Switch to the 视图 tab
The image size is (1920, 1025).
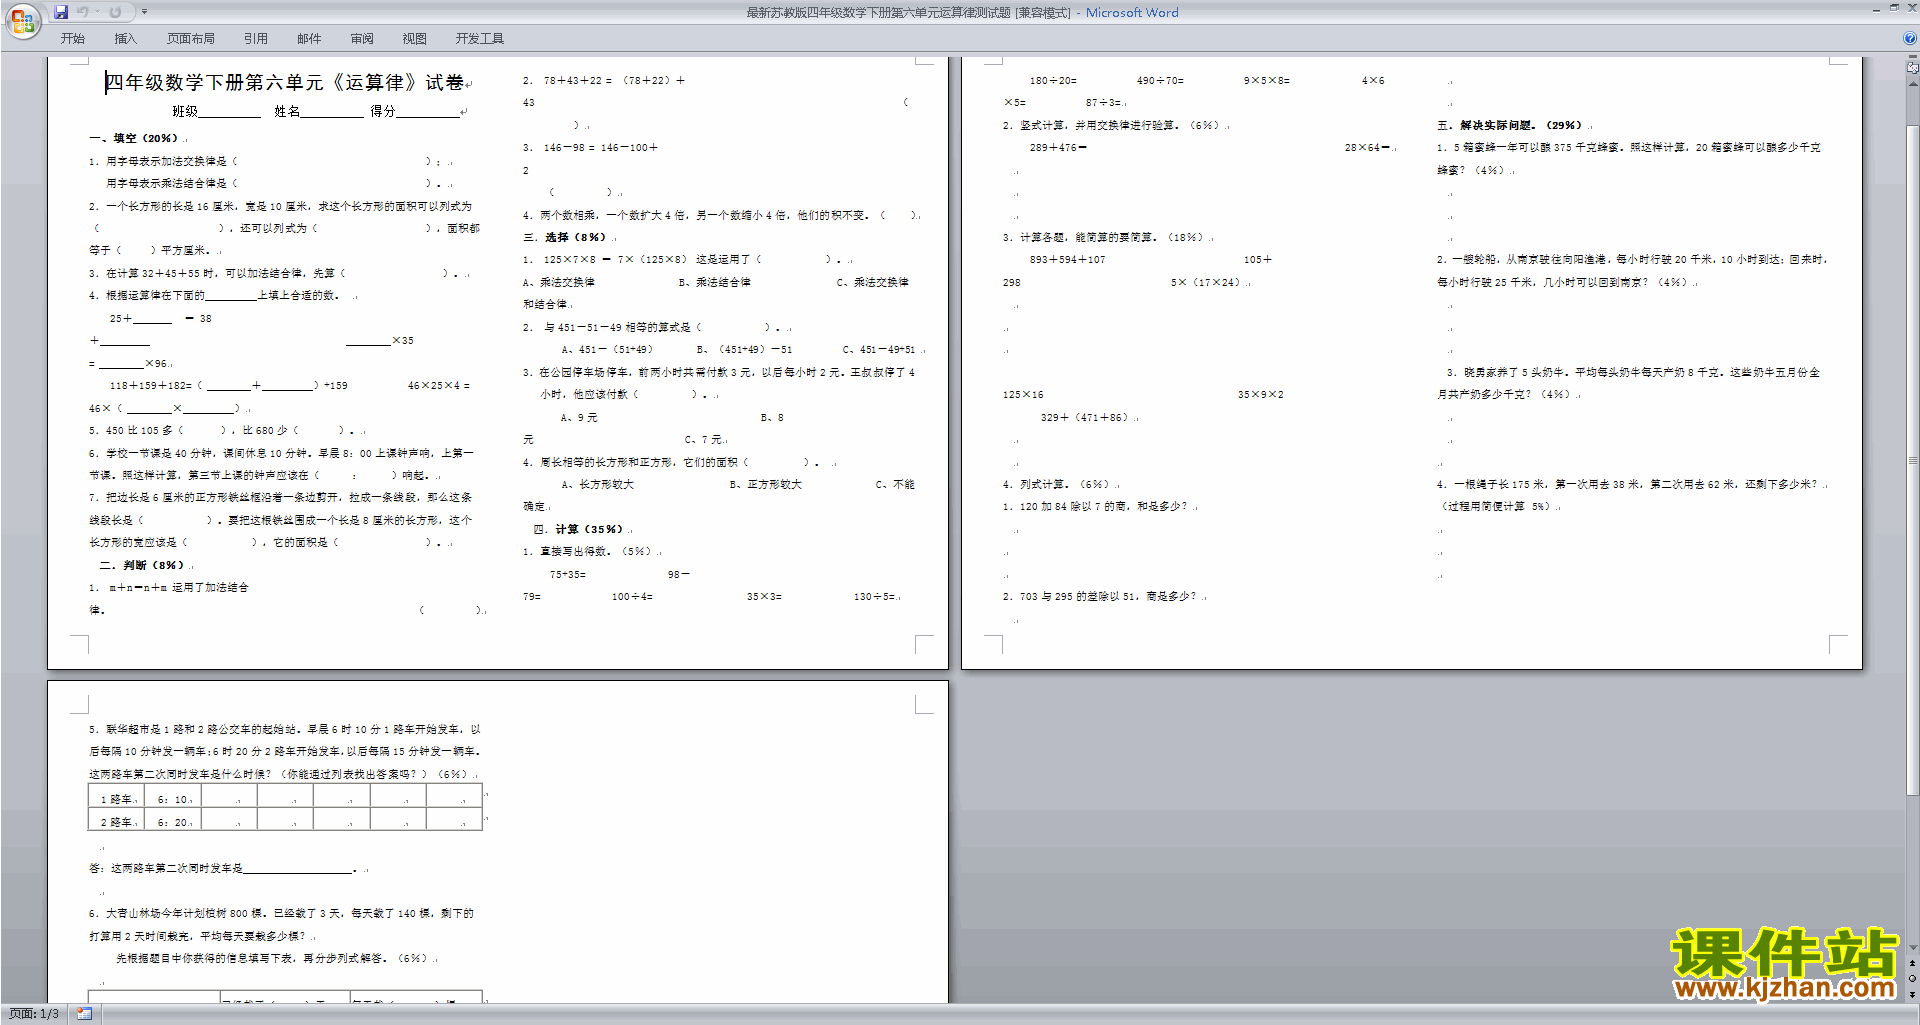point(415,38)
